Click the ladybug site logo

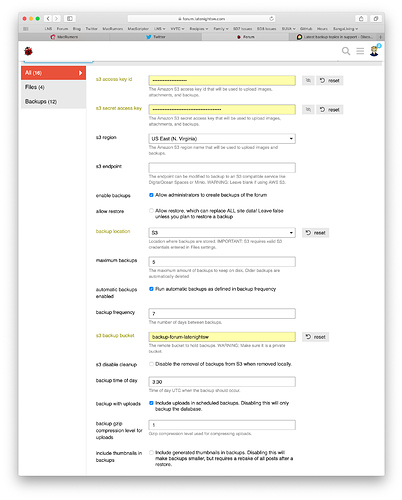pos(28,51)
